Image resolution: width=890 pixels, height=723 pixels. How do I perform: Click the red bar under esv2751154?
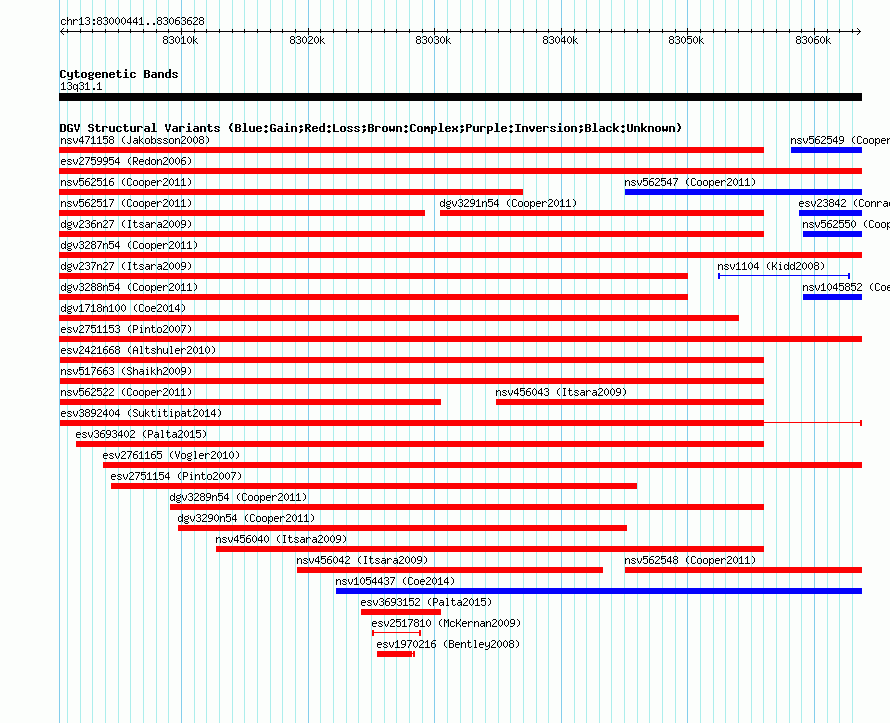click(374, 486)
